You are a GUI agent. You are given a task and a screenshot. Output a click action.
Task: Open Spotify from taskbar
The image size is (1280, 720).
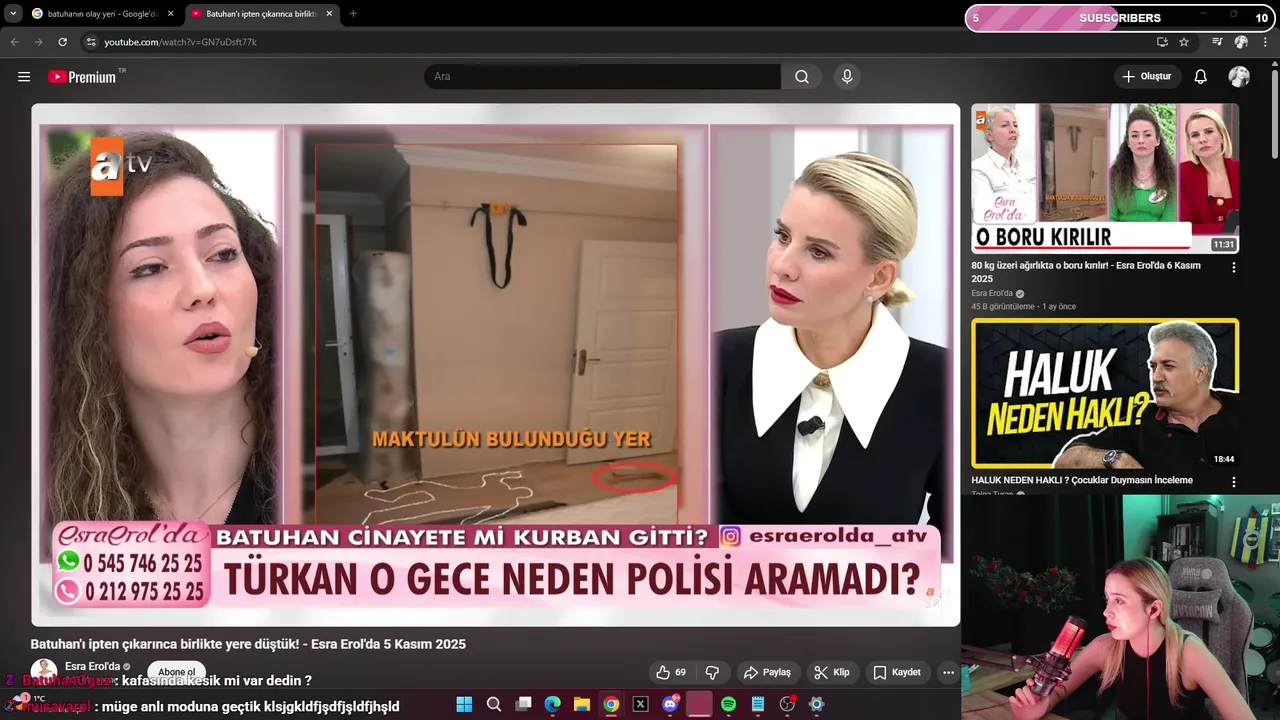pyautogui.click(x=729, y=704)
